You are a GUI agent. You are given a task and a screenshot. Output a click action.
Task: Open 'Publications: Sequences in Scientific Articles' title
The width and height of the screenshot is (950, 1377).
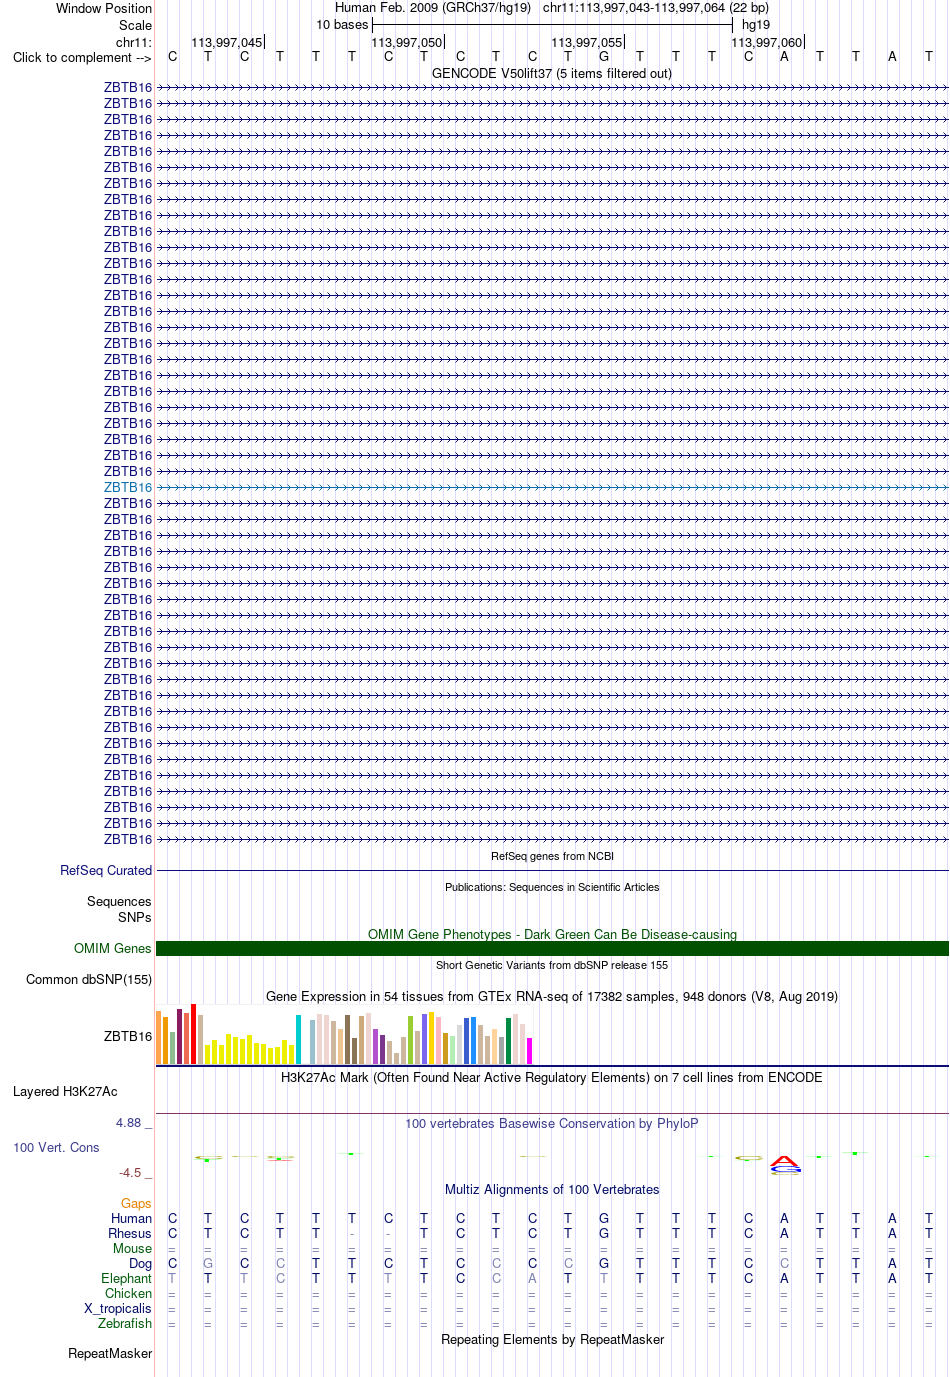pyautogui.click(x=552, y=887)
